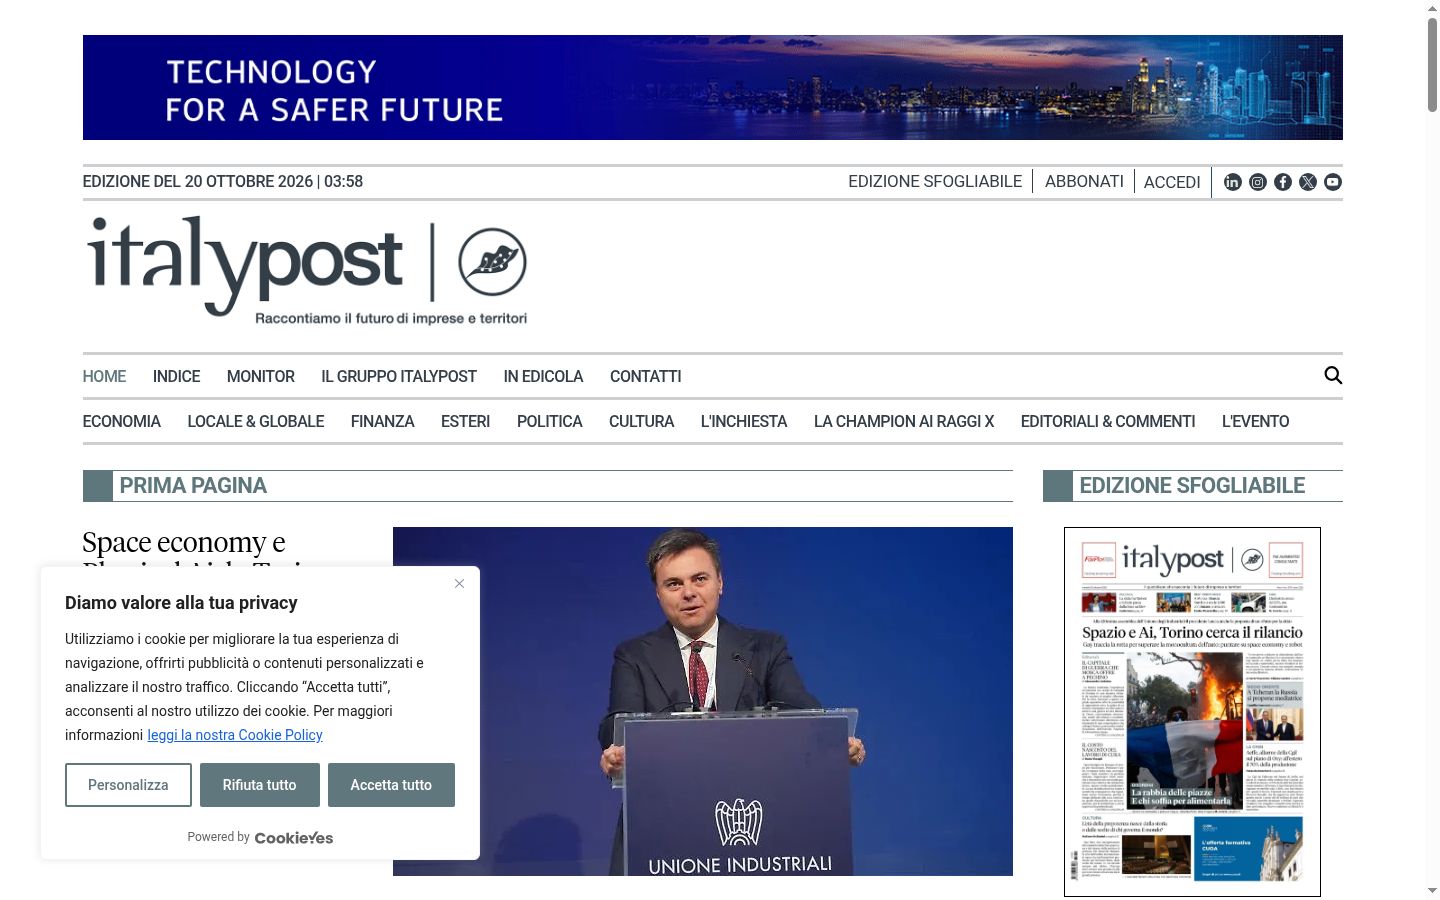Click the search magnifier icon
This screenshot has width=1440, height=900.
coord(1333,375)
